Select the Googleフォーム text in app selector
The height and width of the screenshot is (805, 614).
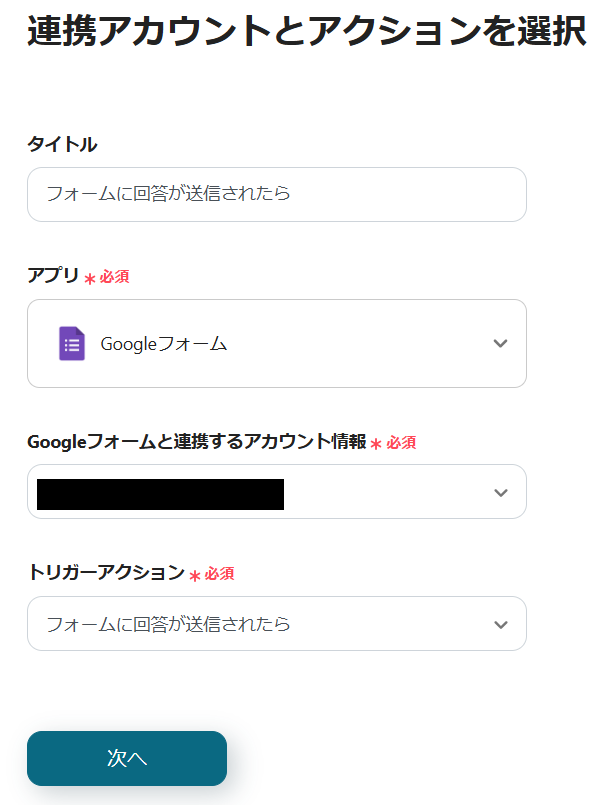click(164, 344)
